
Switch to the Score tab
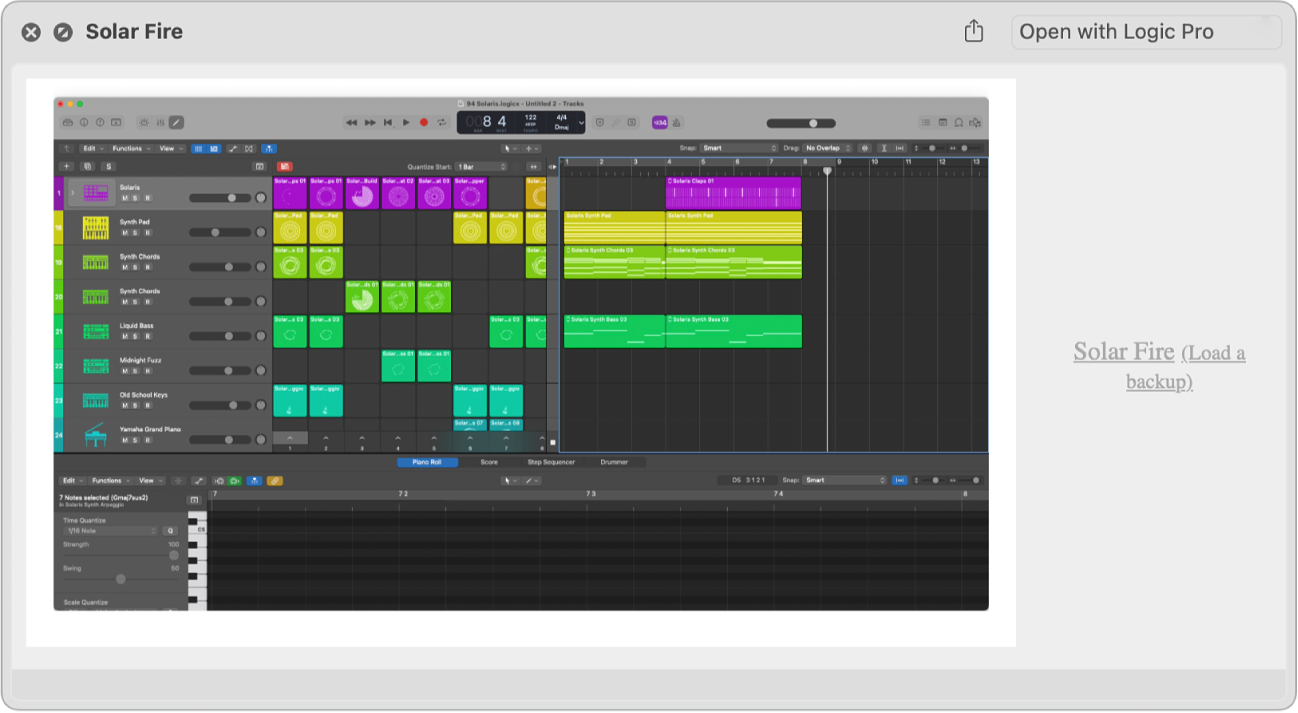[489, 463]
